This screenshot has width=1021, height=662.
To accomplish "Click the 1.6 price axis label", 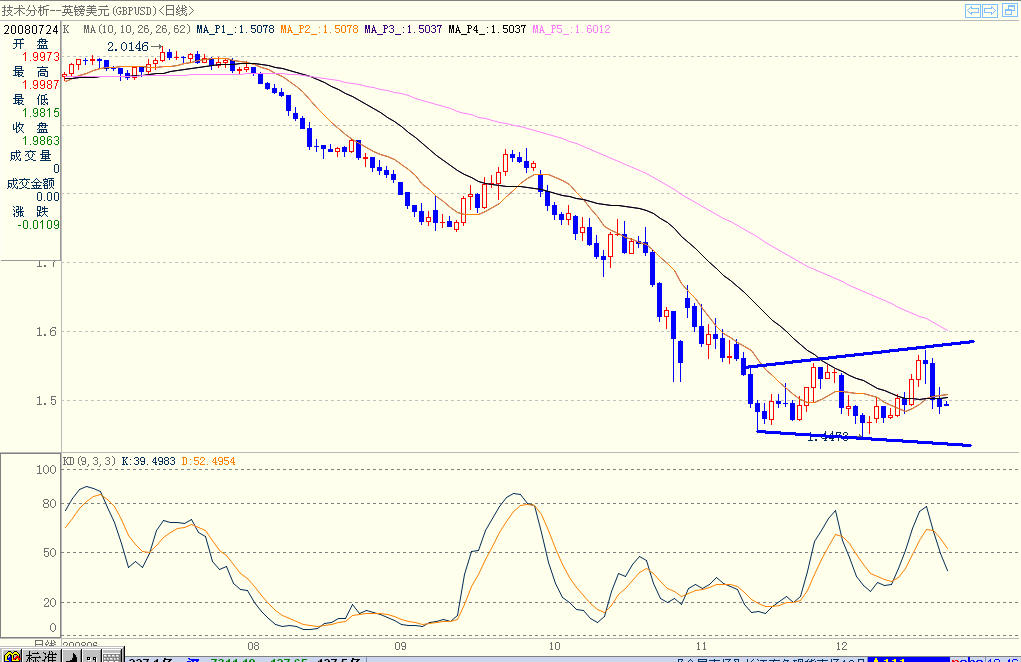I will 46,331.
